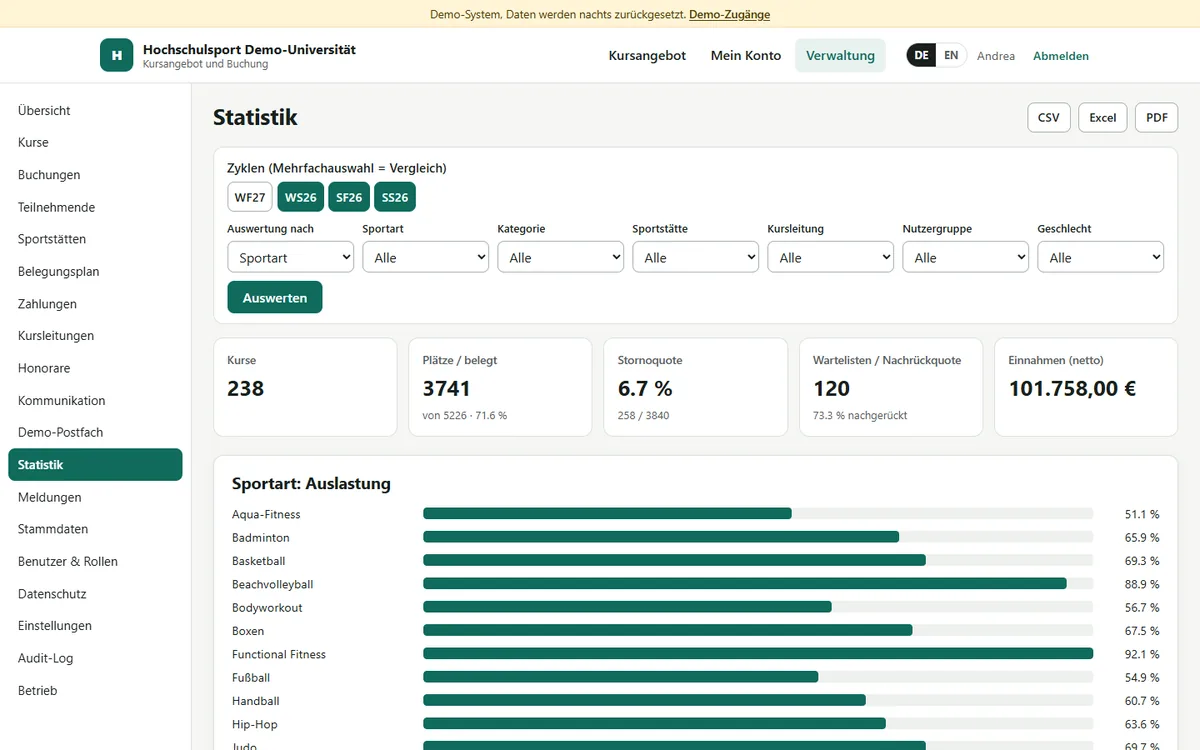This screenshot has height=750, width=1200.
Task: Open the Nutzergruppe filter dropdown
Action: point(965,257)
